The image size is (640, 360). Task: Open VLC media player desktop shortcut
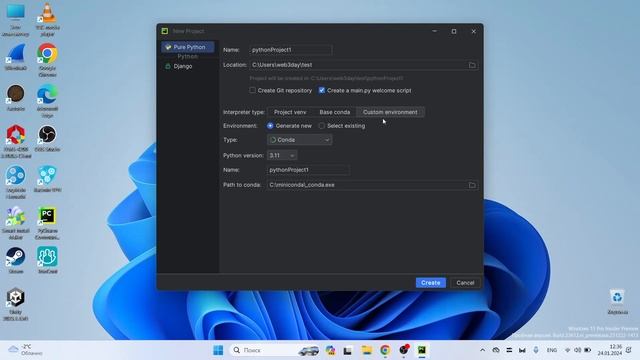pos(47,19)
